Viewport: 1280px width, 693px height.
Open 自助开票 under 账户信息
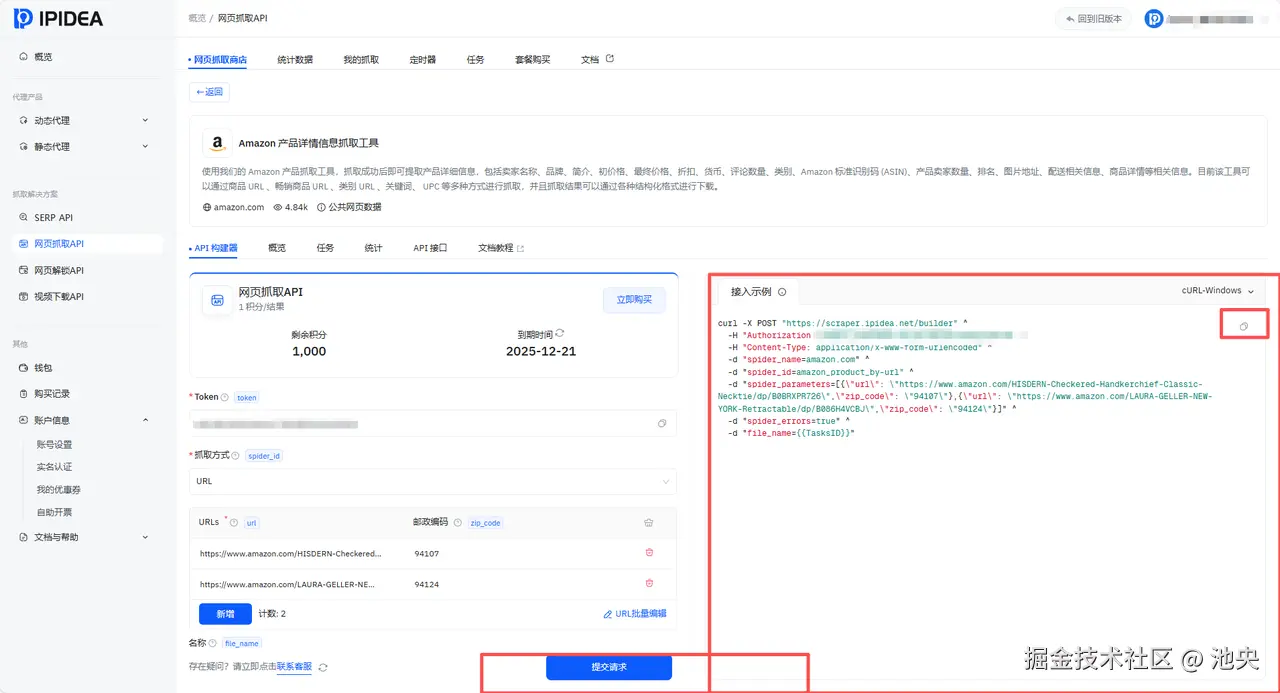[x=54, y=512]
